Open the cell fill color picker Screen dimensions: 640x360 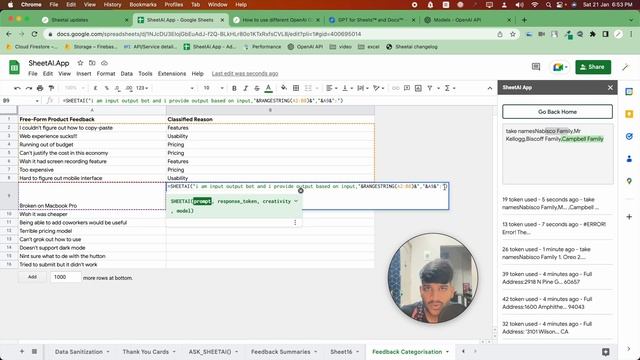[284, 88]
